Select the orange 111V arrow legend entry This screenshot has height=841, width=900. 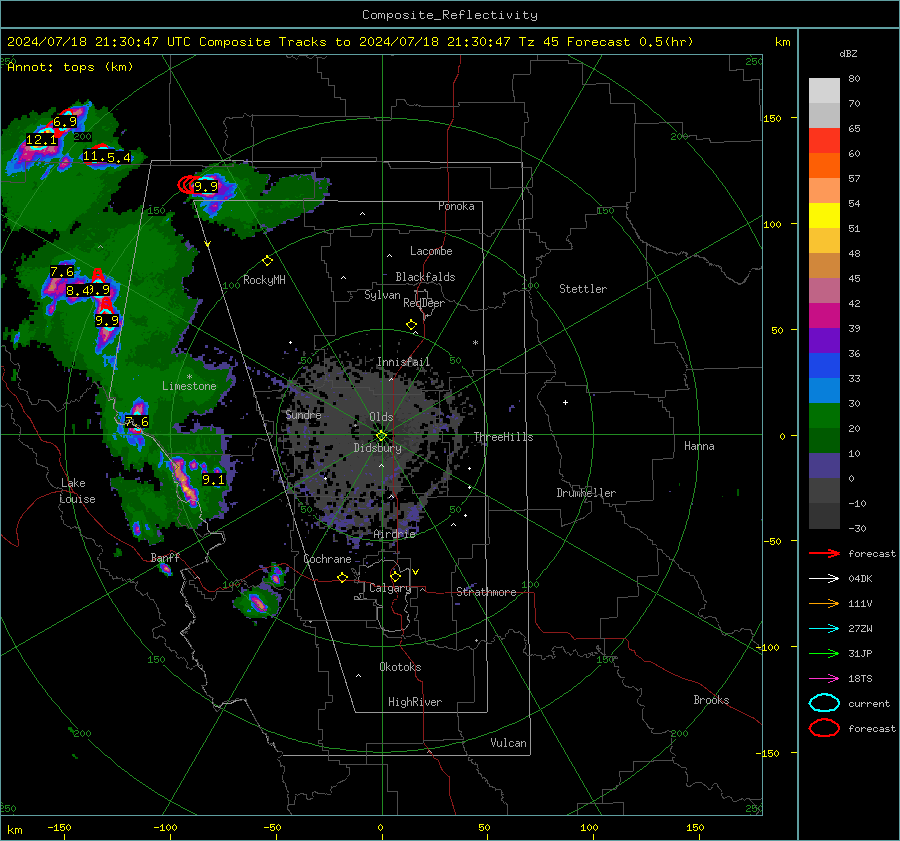pyautogui.click(x=824, y=603)
